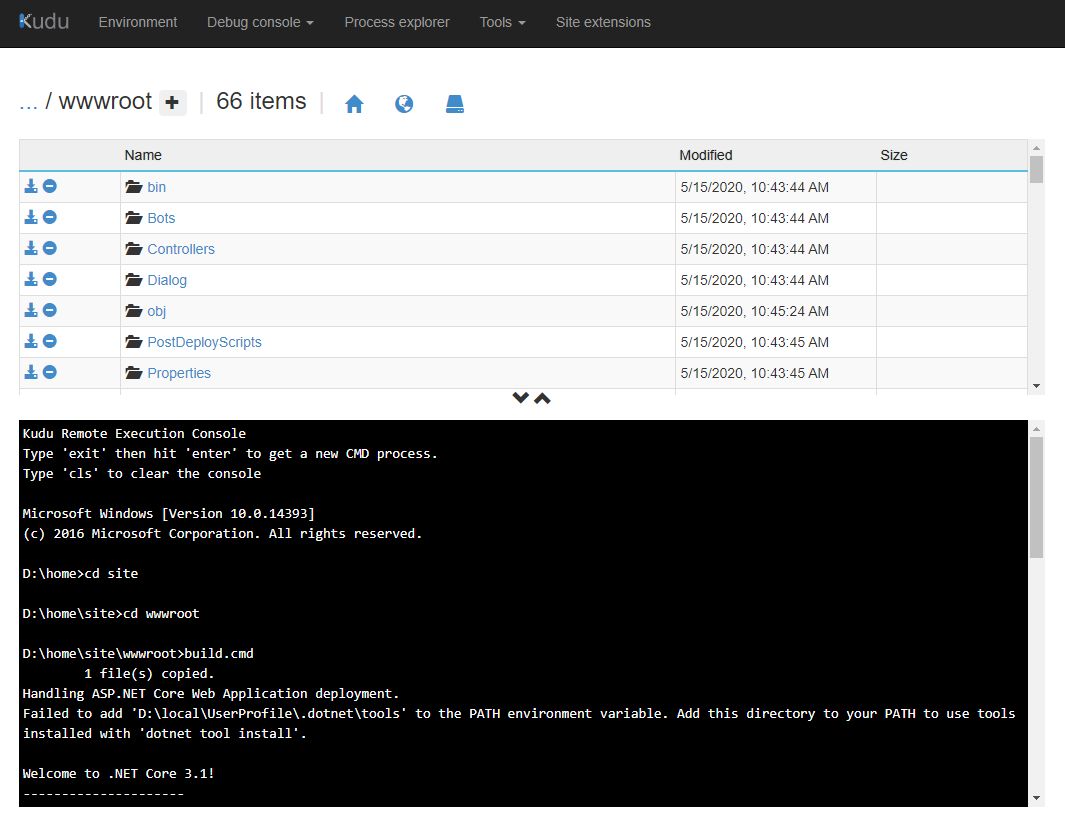Click the '66 items' count label
This screenshot has width=1065, height=817.
pyautogui.click(x=261, y=101)
